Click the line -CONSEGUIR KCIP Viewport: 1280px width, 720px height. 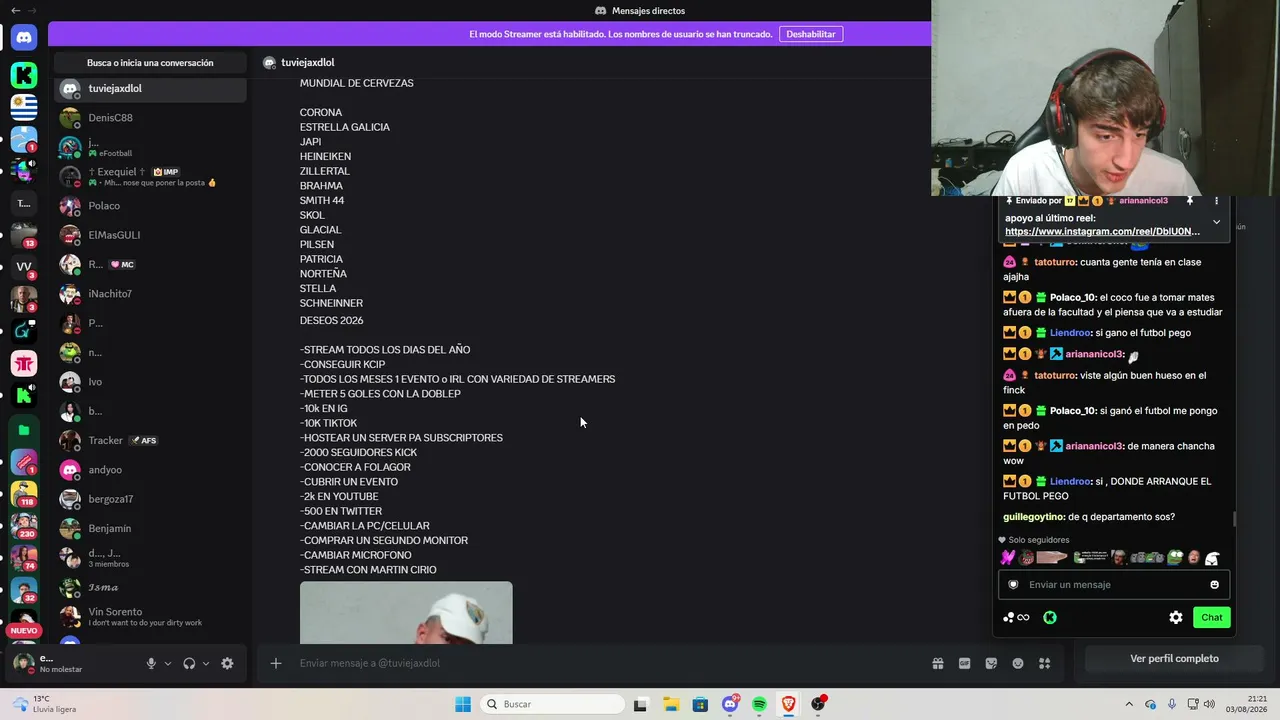(342, 365)
